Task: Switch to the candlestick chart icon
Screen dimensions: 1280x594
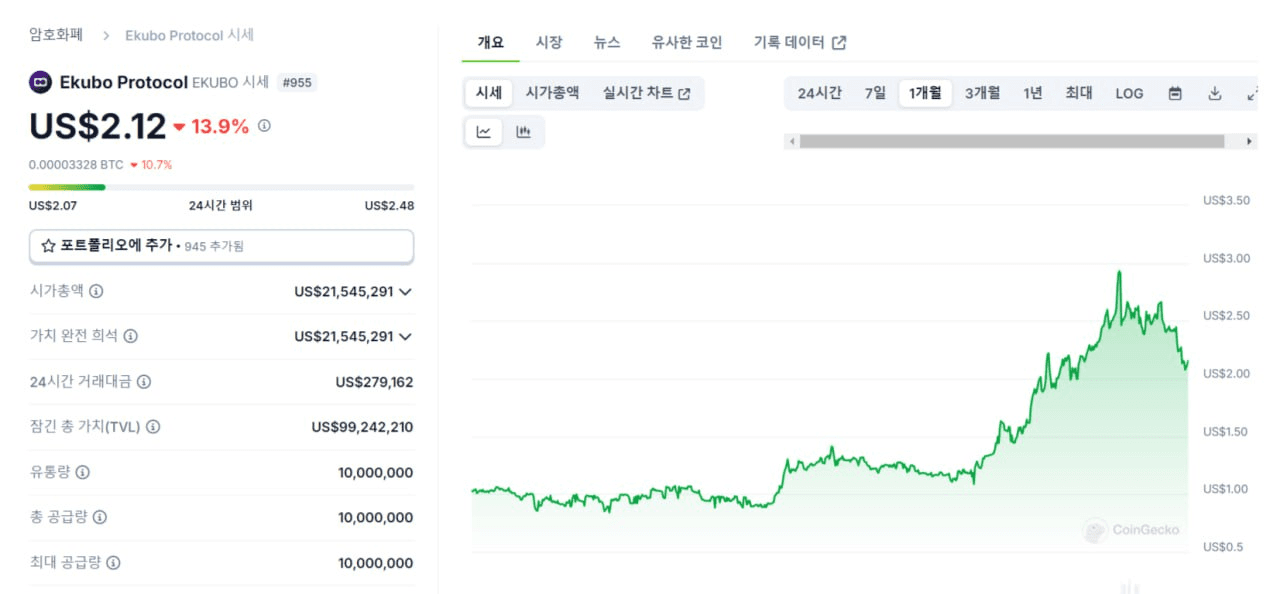Action: click(x=523, y=132)
